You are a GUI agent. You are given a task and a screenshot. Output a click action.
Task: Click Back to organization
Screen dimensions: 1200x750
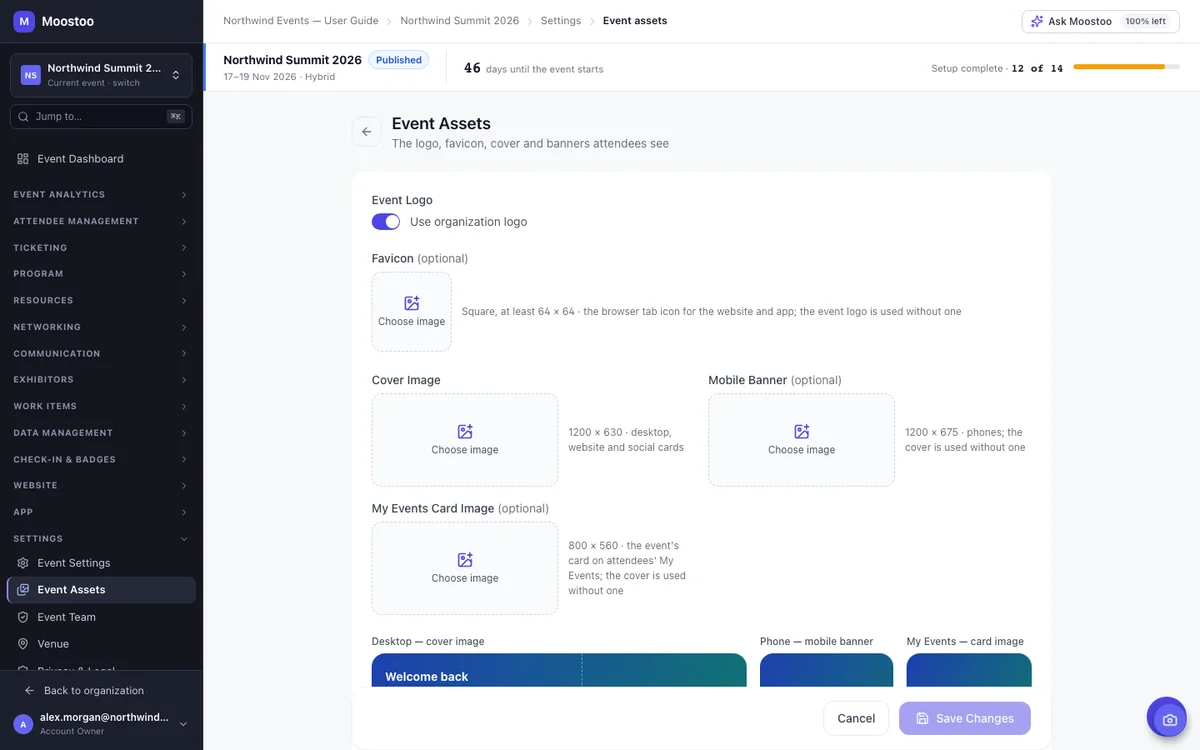101,691
